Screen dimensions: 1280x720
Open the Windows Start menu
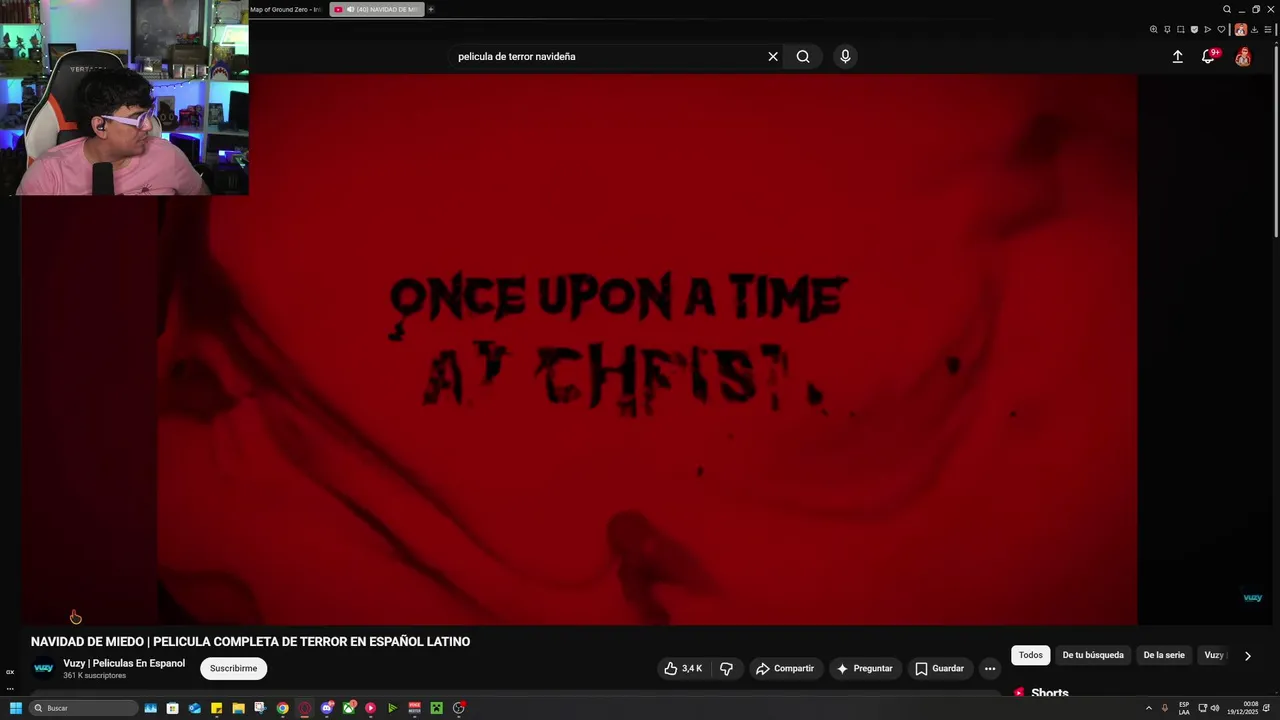coord(16,708)
